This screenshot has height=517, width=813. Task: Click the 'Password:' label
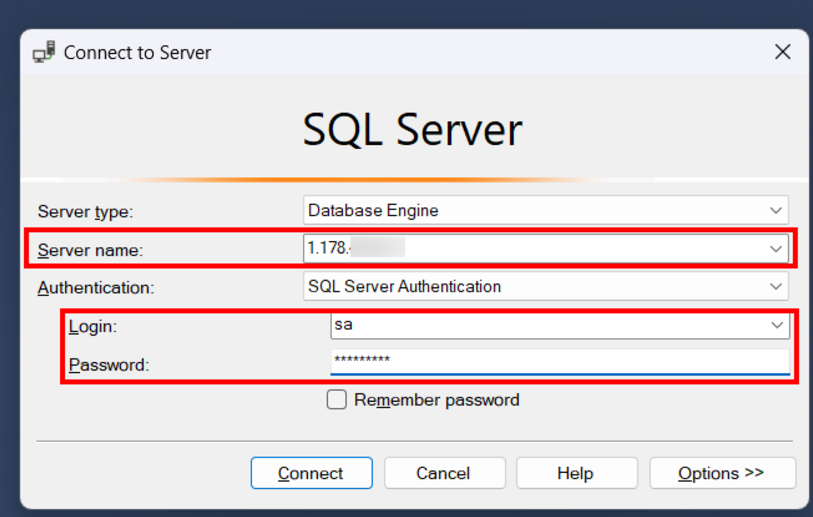[x=108, y=365]
